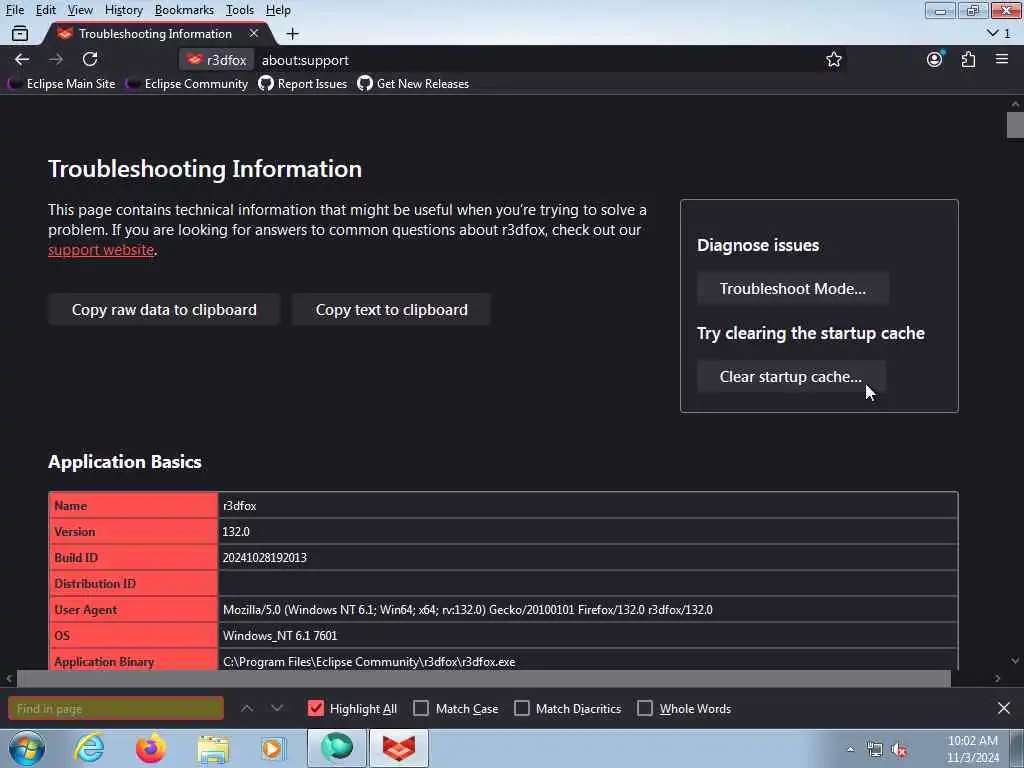
Task: Select the Troubleshooting Information tab
Action: pyautogui.click(x=155, y=33)
